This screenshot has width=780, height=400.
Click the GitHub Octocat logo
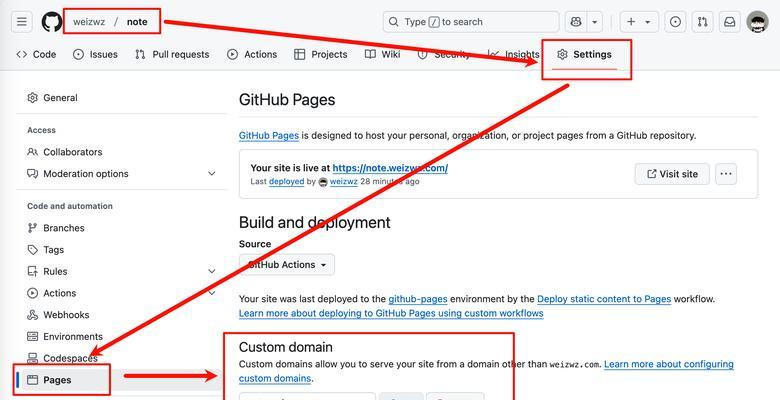pyautogui.click(x=52, y=22)
